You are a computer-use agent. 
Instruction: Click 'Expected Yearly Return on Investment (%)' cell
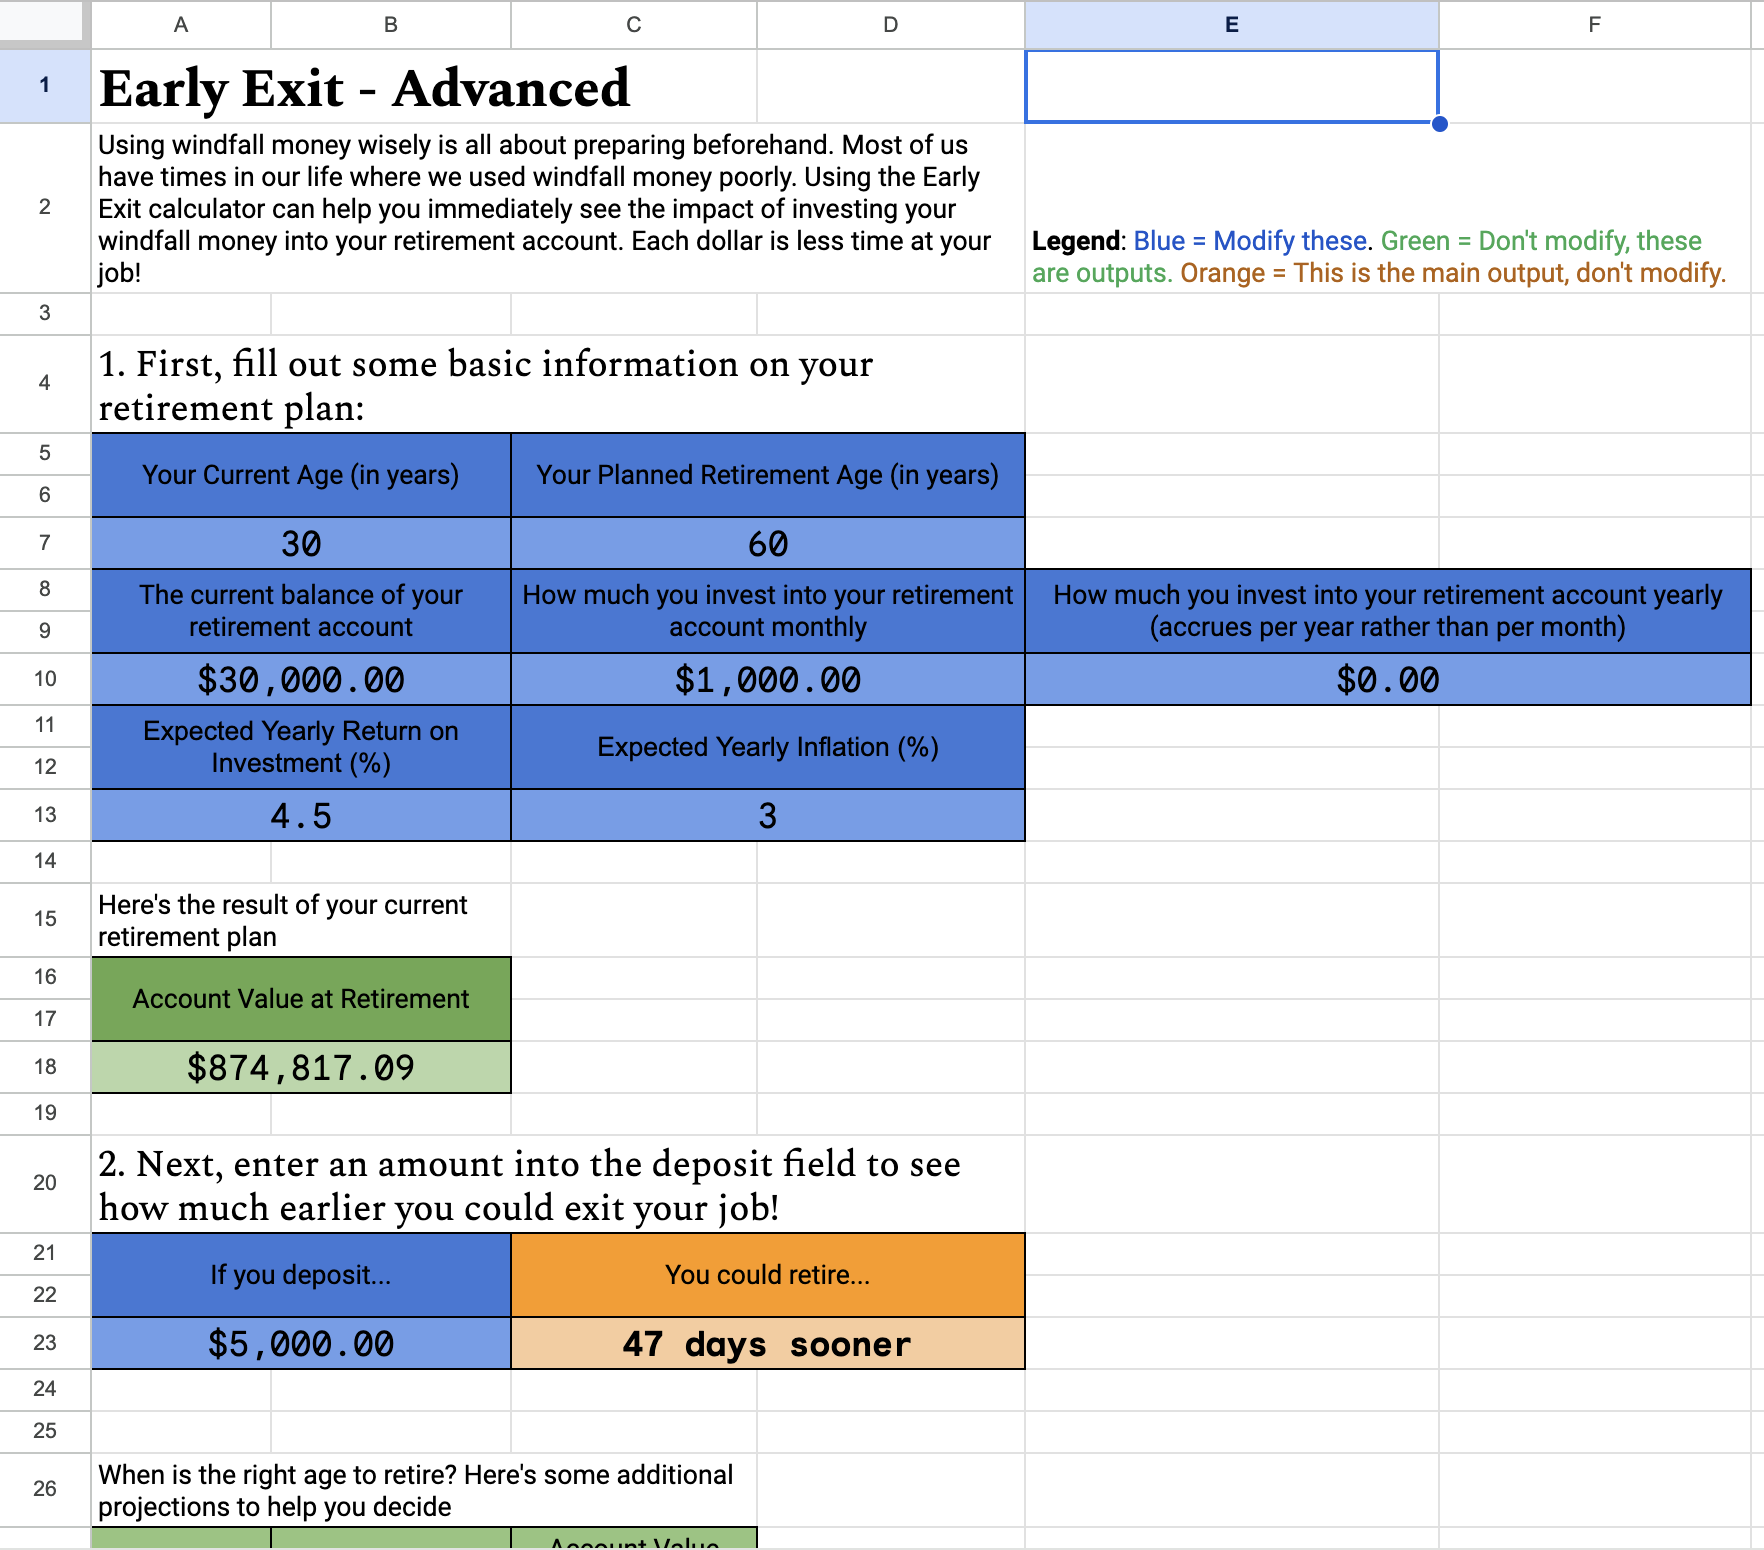pos(301,747)
